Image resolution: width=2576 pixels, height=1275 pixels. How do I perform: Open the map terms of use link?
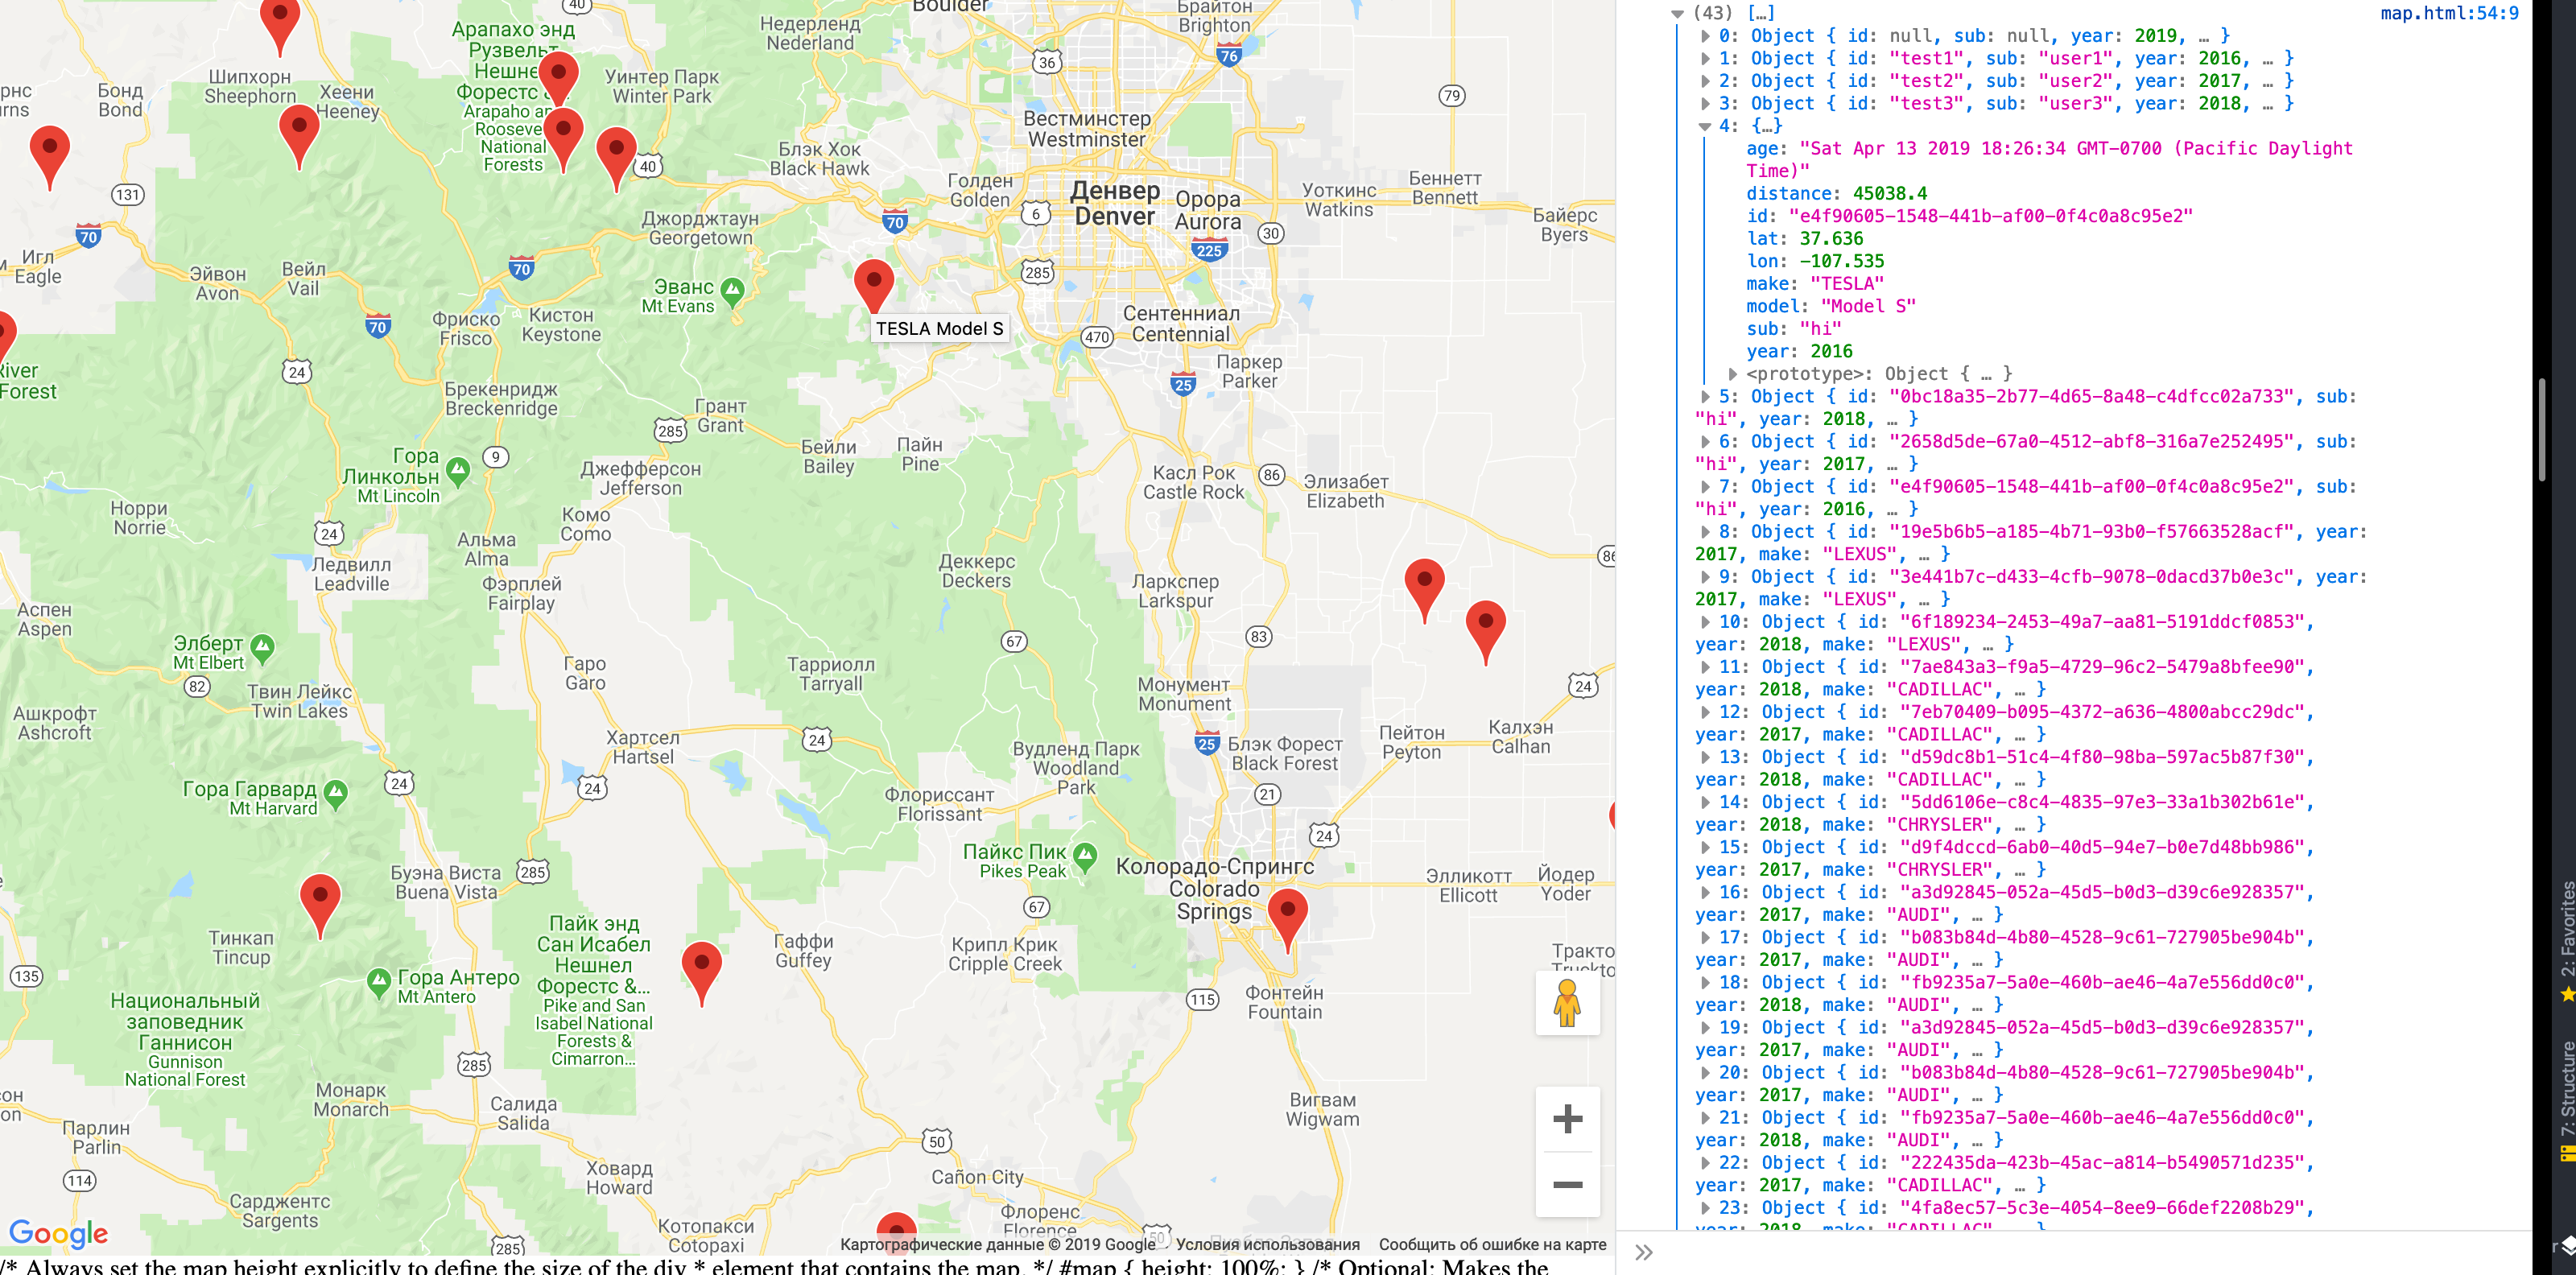point(1267,1245)
